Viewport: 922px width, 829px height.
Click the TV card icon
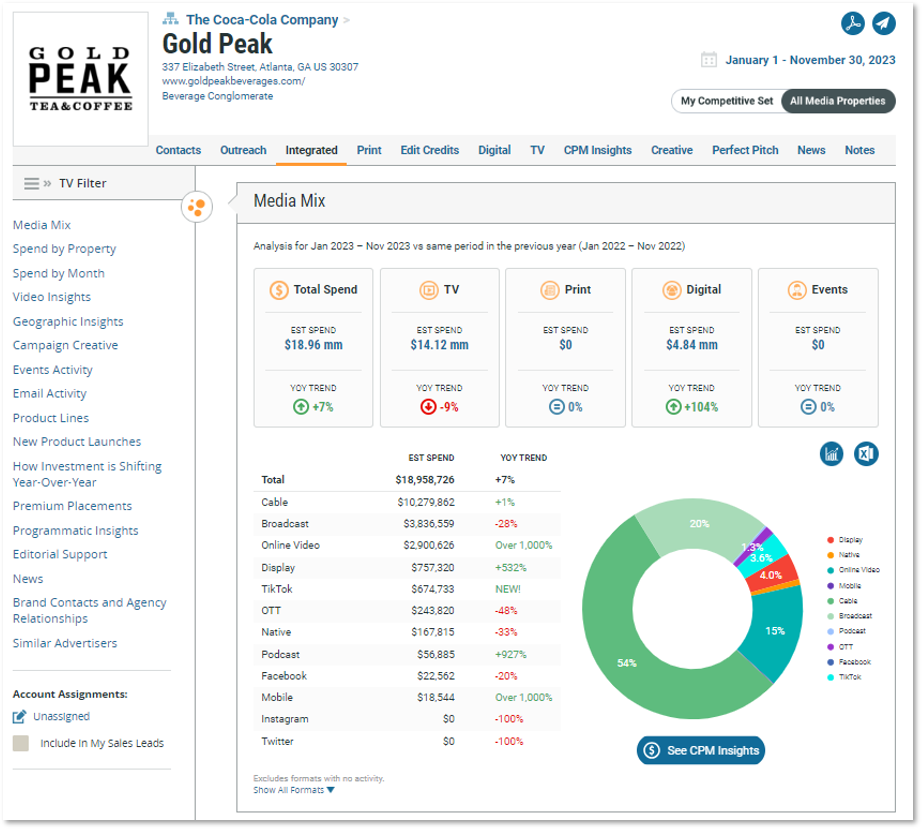click(x=429, y=290)
